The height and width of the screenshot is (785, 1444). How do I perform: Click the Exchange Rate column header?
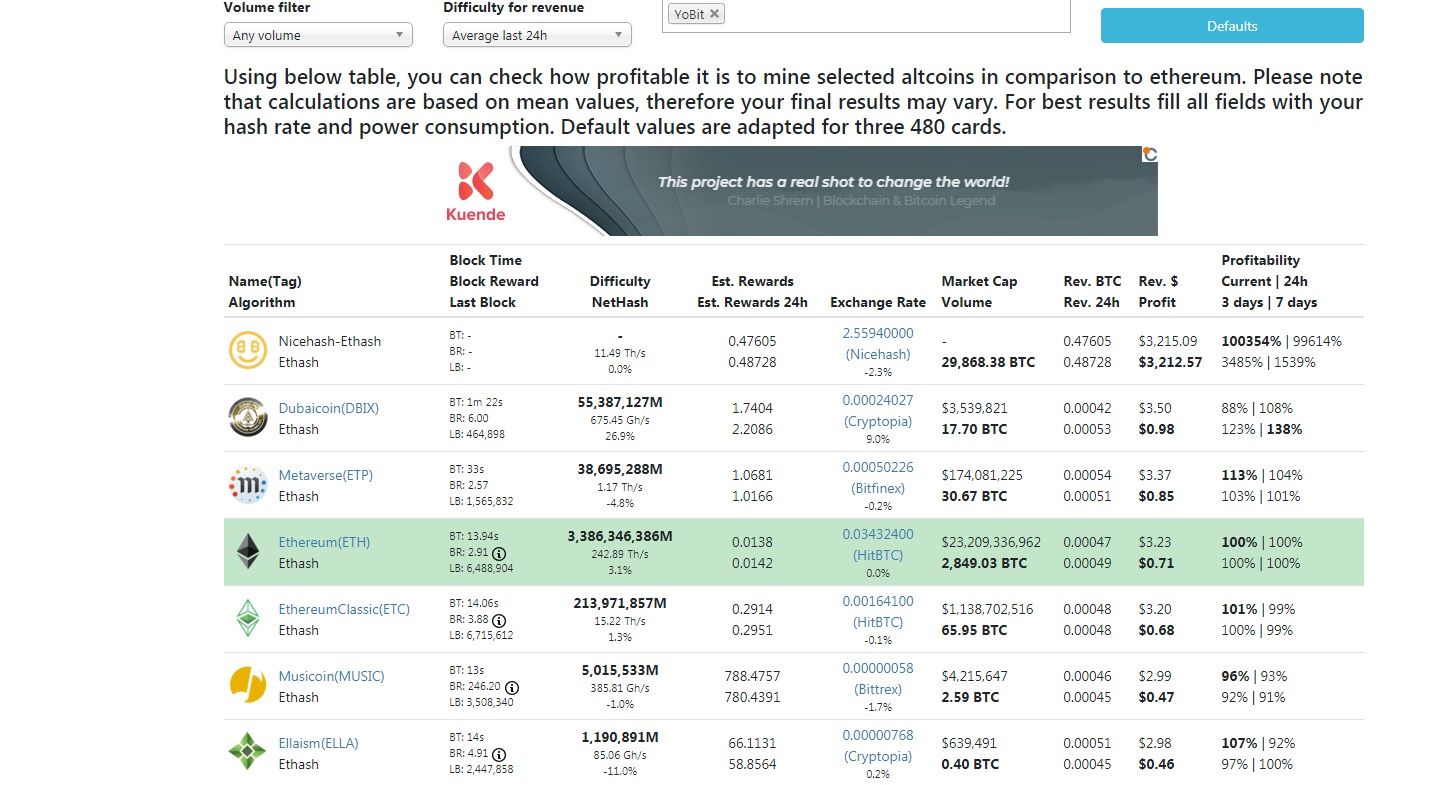(877, 302)
